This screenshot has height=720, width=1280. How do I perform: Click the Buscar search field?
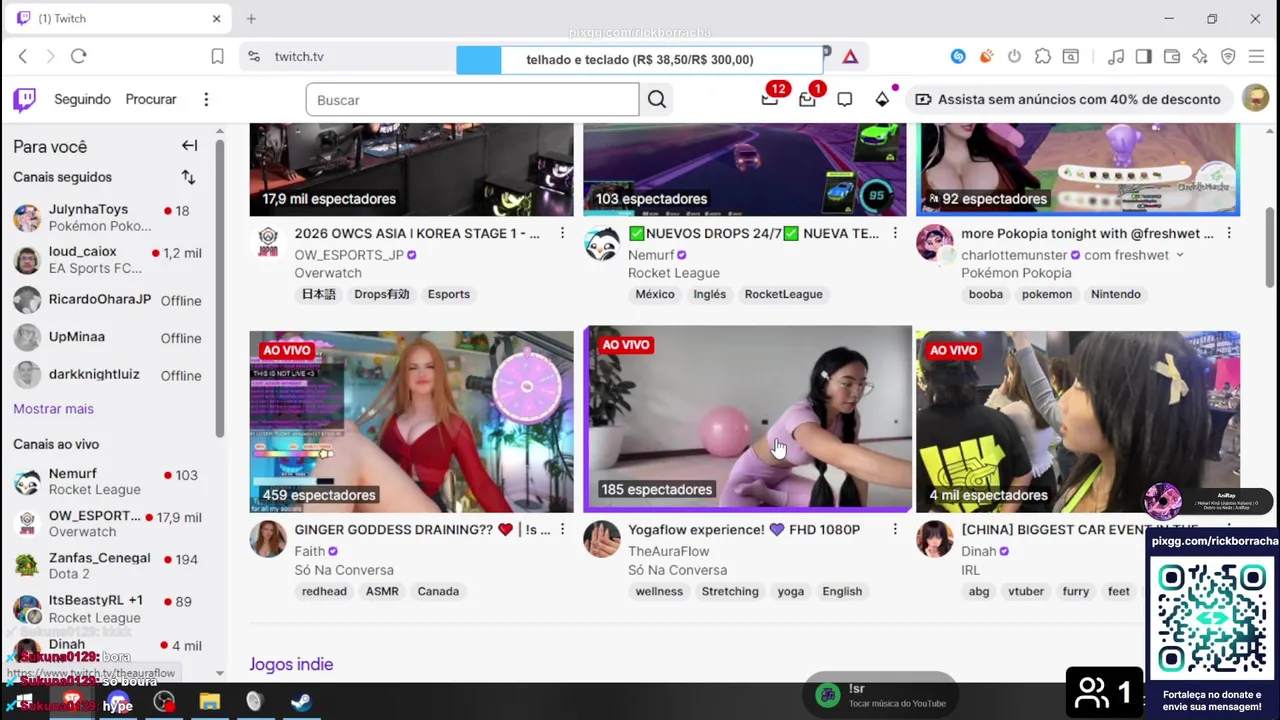472,99
